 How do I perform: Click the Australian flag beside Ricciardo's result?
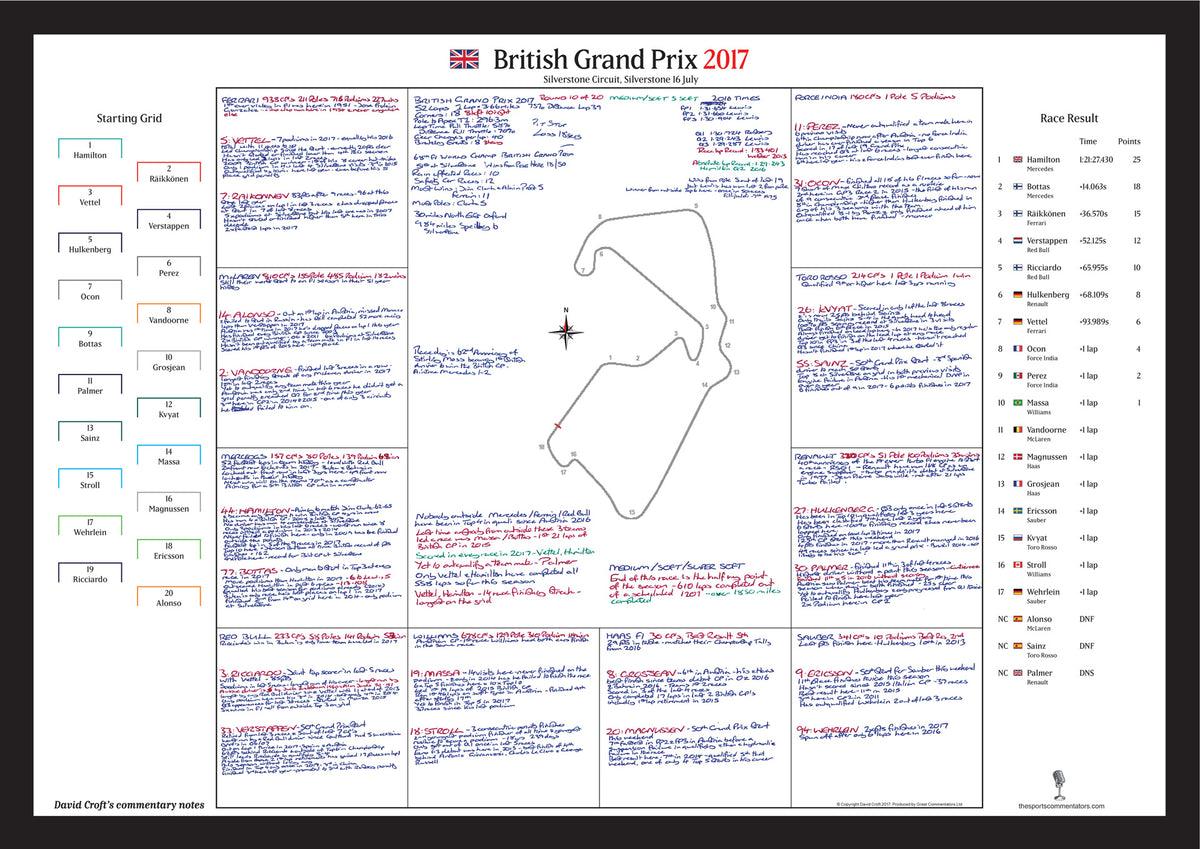[1018, 267]
